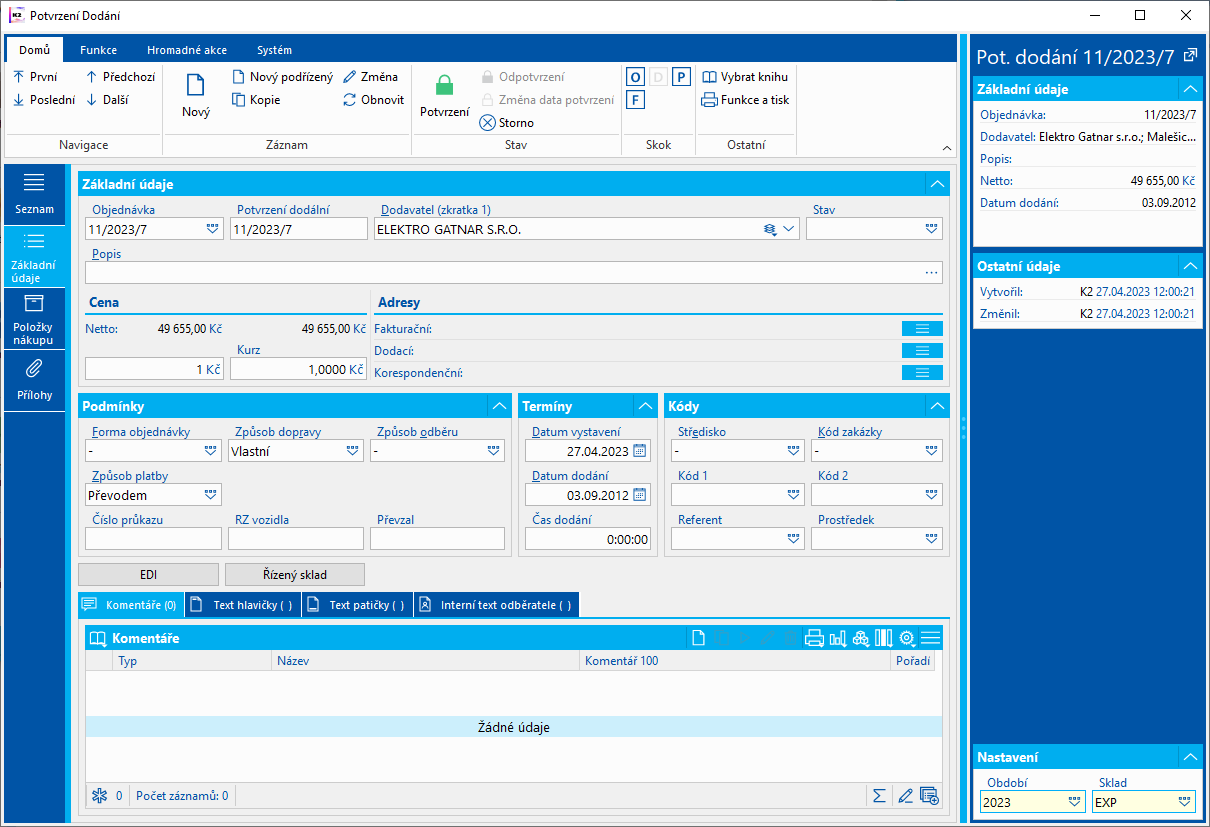The width and height of the screenshot is (1210, 827).
Task: Open Dodací address button
Action: (x=922, y=351)
